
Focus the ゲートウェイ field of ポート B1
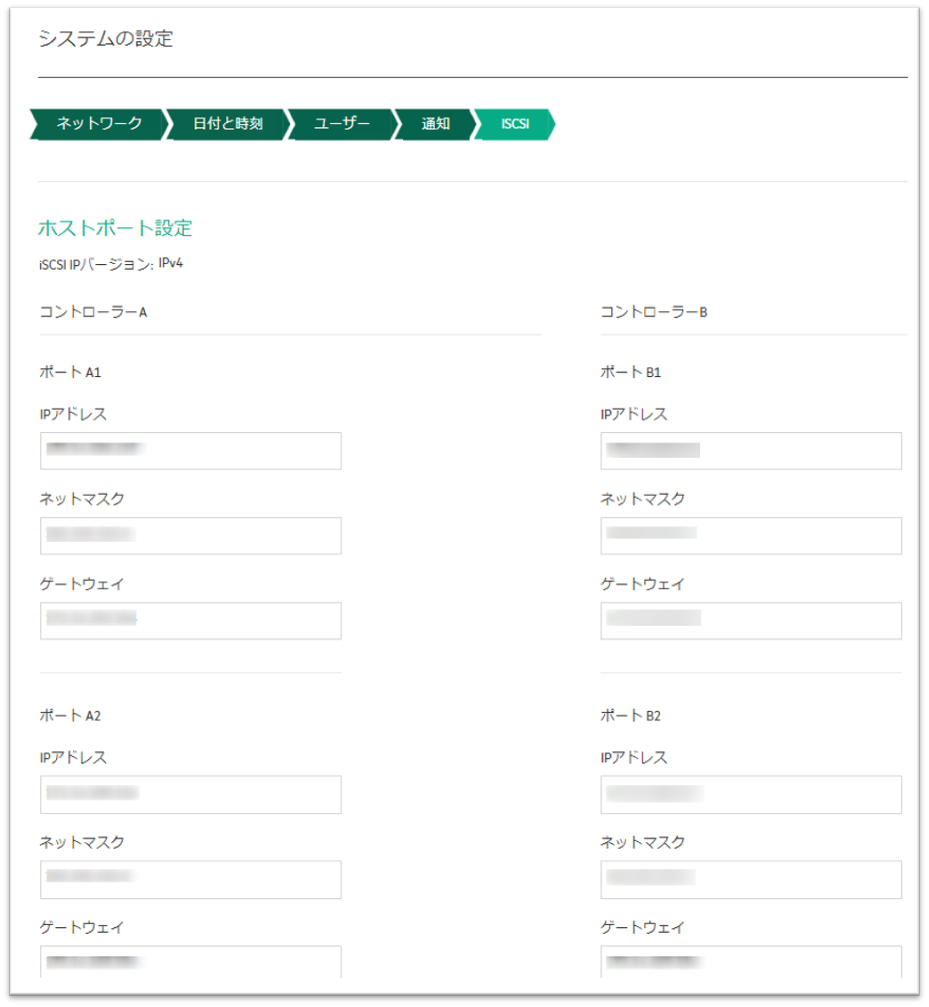[x=751, y=621]
